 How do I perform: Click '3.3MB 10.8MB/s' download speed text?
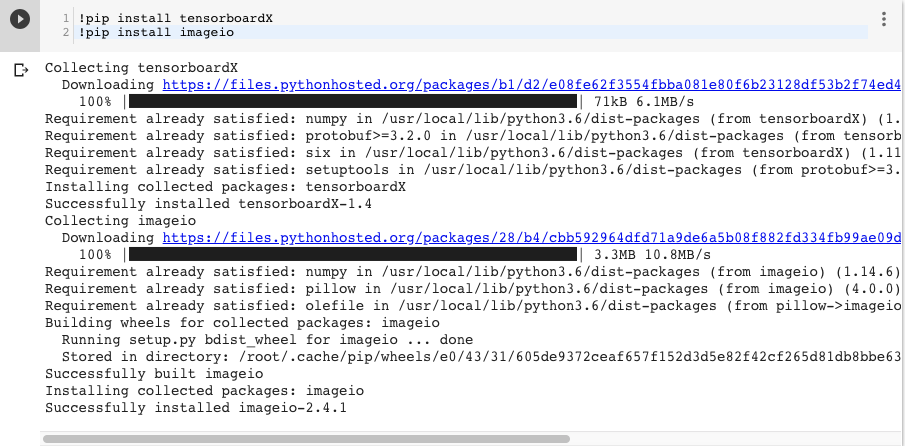pyautogui.click(x=653, y=254)
